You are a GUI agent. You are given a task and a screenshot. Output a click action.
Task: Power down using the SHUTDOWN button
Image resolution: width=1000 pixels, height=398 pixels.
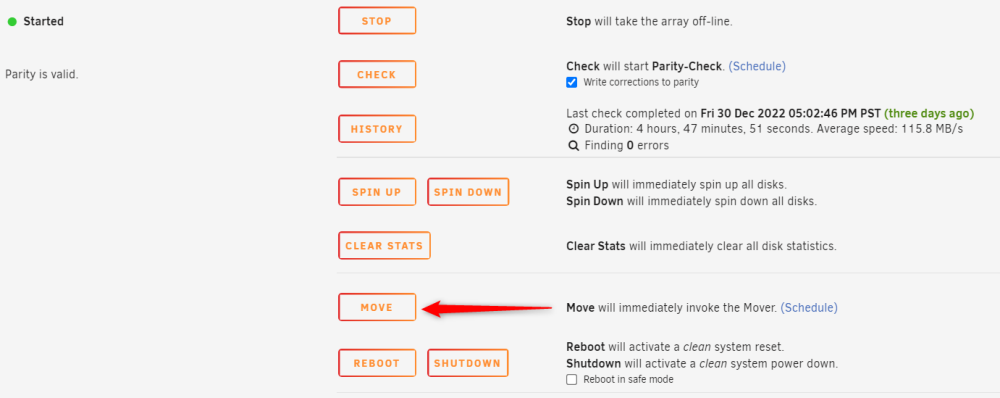coord(467,362)
